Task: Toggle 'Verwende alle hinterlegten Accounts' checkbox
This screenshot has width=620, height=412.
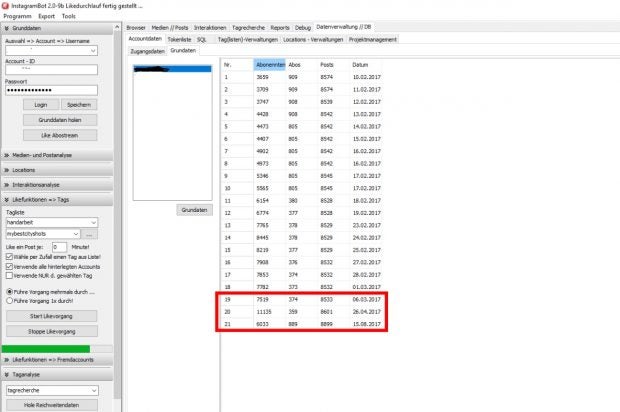Action: (9, 267)
